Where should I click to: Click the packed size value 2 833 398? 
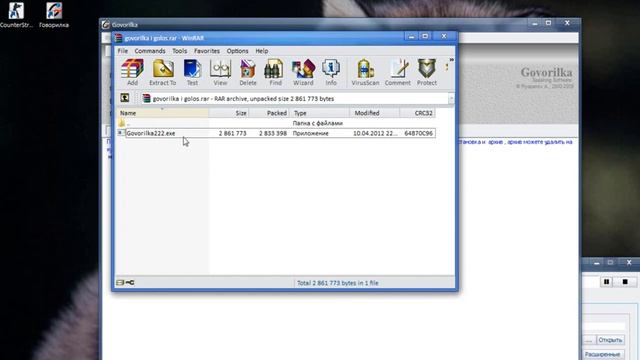pyautogui.click(x=273, y=133)
